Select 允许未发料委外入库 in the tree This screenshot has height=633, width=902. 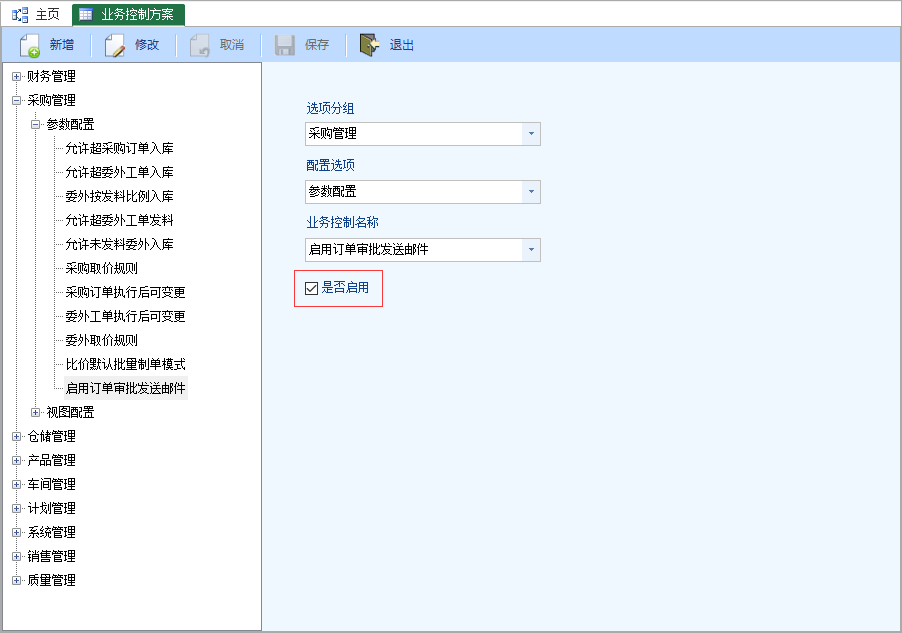coord(119,245)
